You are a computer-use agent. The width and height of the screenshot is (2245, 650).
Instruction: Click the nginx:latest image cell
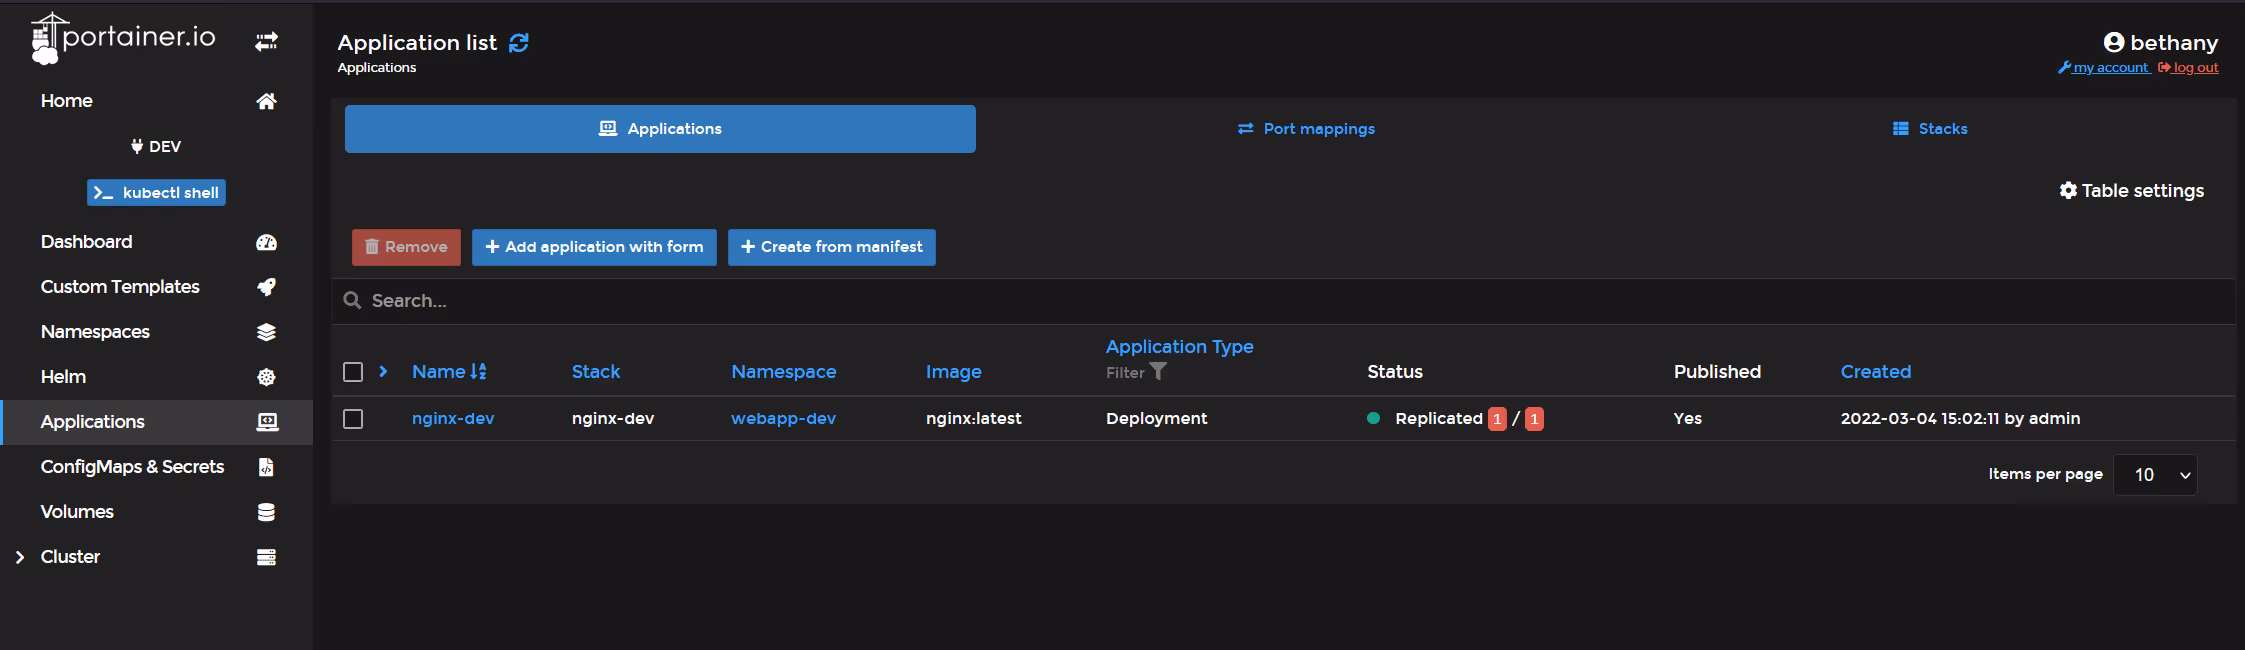(x=974, y=418)
